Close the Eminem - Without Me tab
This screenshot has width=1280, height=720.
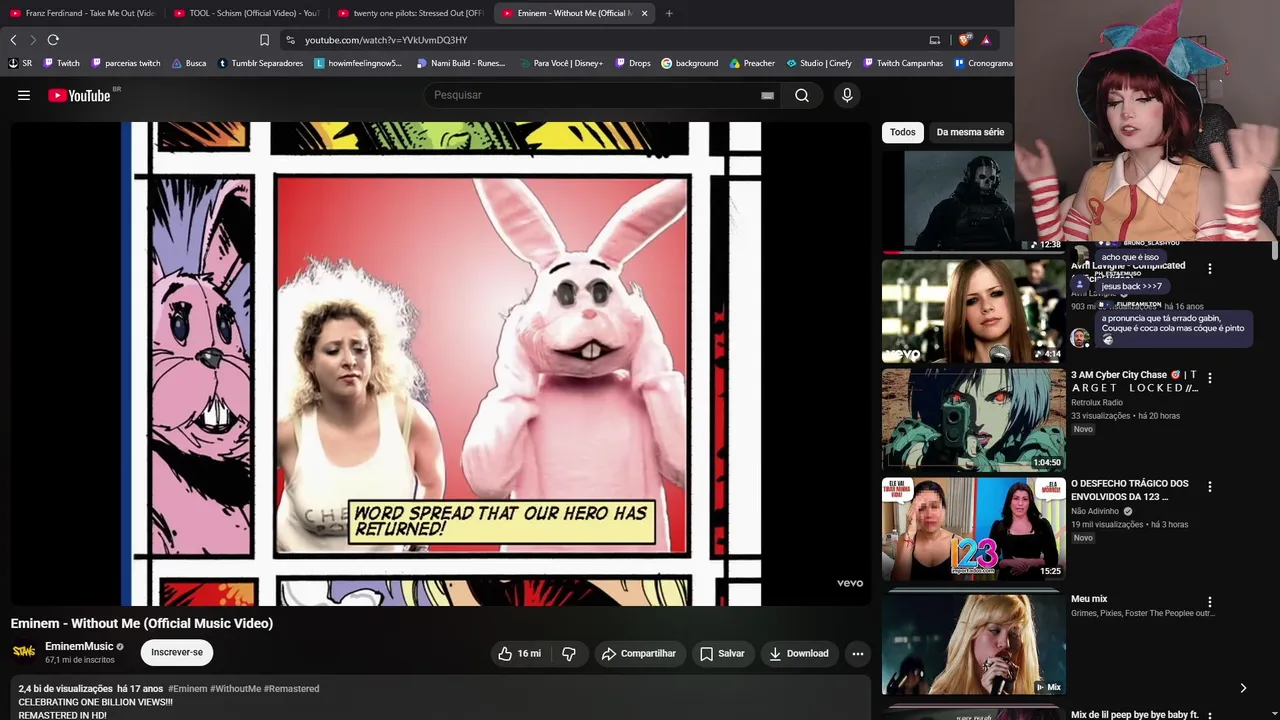click(644, 13)
